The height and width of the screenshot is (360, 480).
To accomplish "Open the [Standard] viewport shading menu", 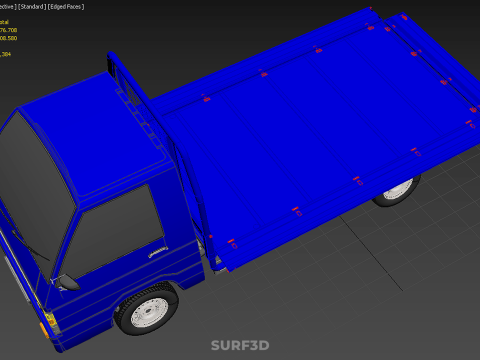I will (x=32, y=7).
